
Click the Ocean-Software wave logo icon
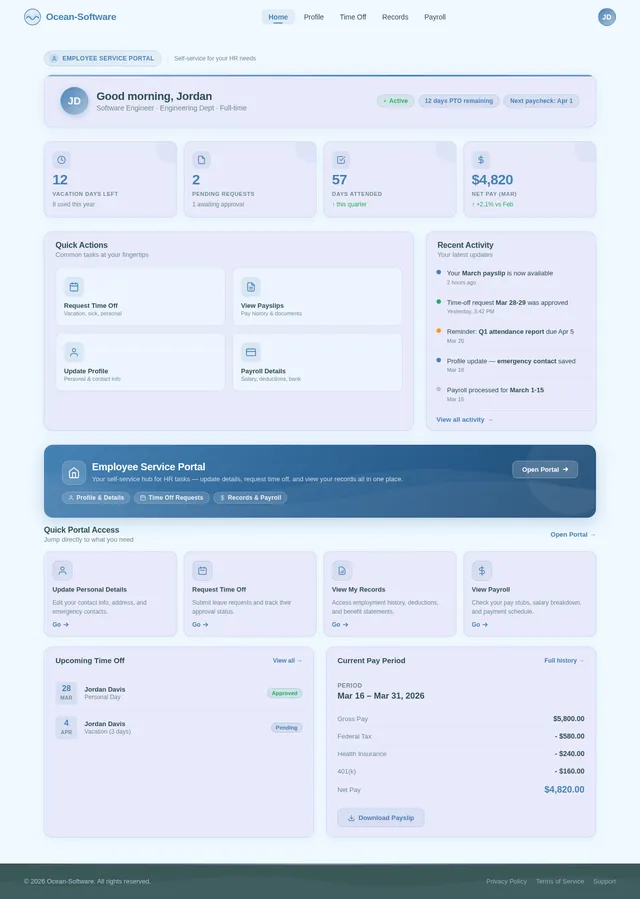click(32, 17)
